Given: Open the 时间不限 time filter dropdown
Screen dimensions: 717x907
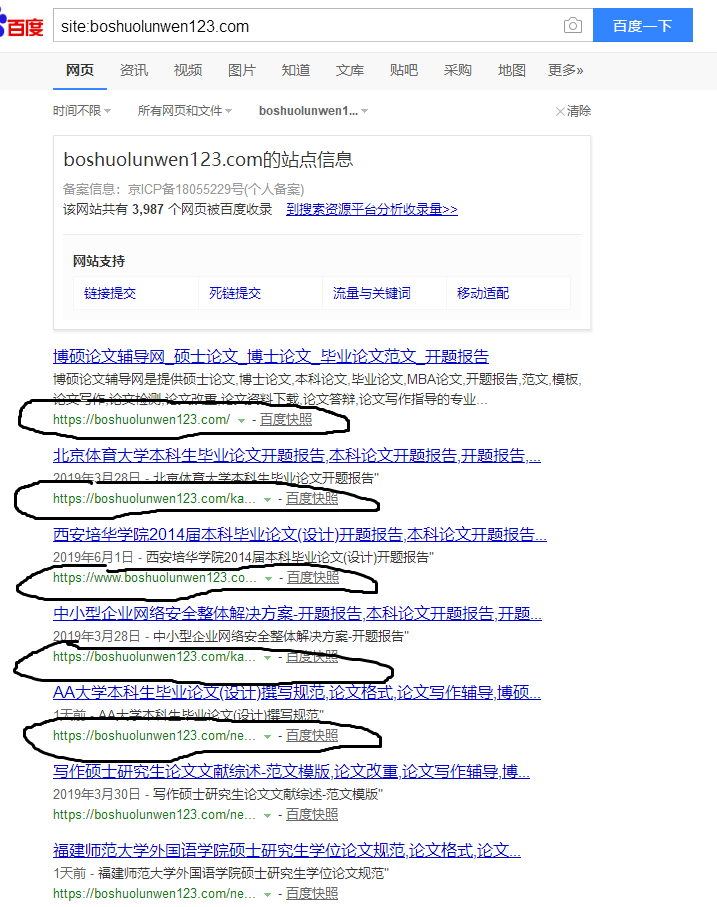Looking at the screenshot, I should [x=82, y=110].
